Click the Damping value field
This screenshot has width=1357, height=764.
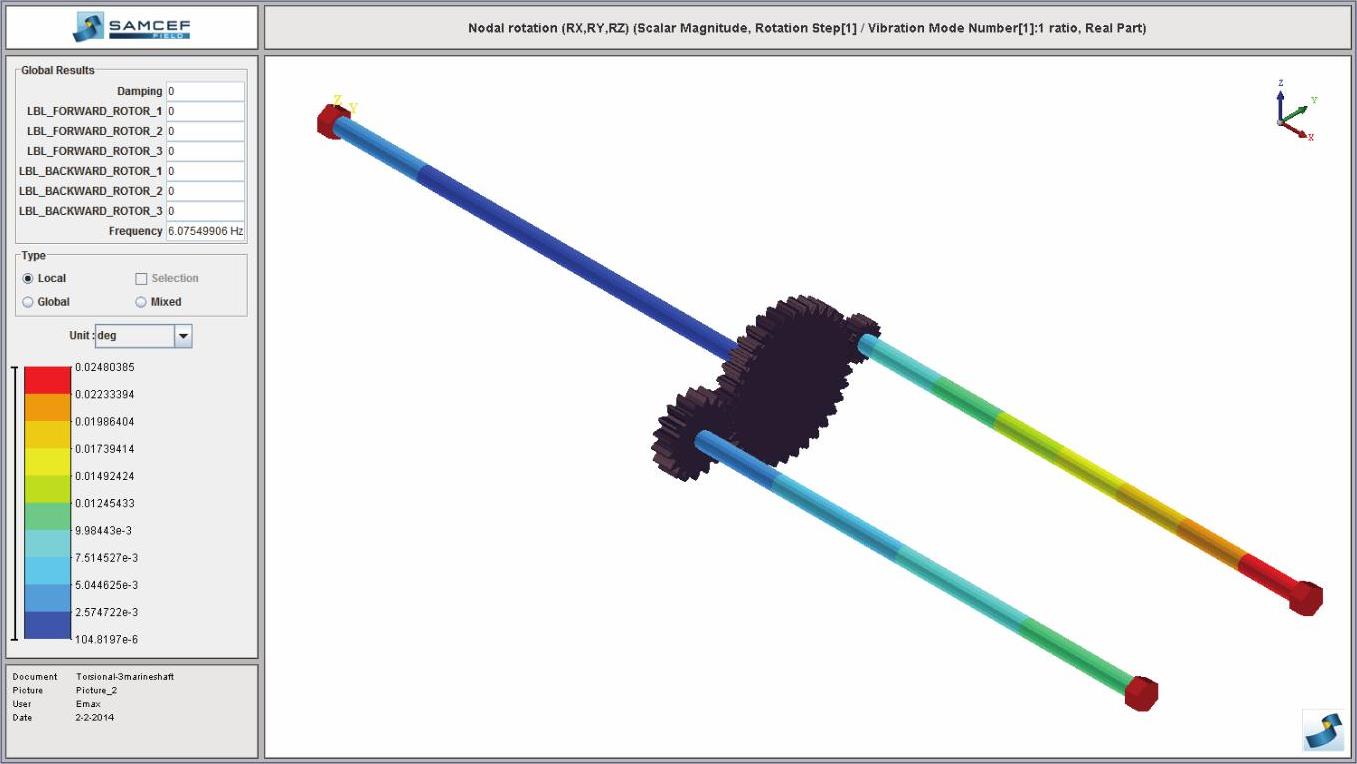tap(205, 91)
